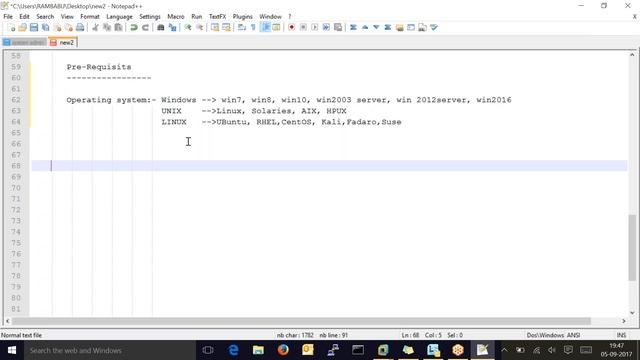Click the blue down triangle toolbar icon
This screenshot has width=640, height=360.
(x=376, y=27)
